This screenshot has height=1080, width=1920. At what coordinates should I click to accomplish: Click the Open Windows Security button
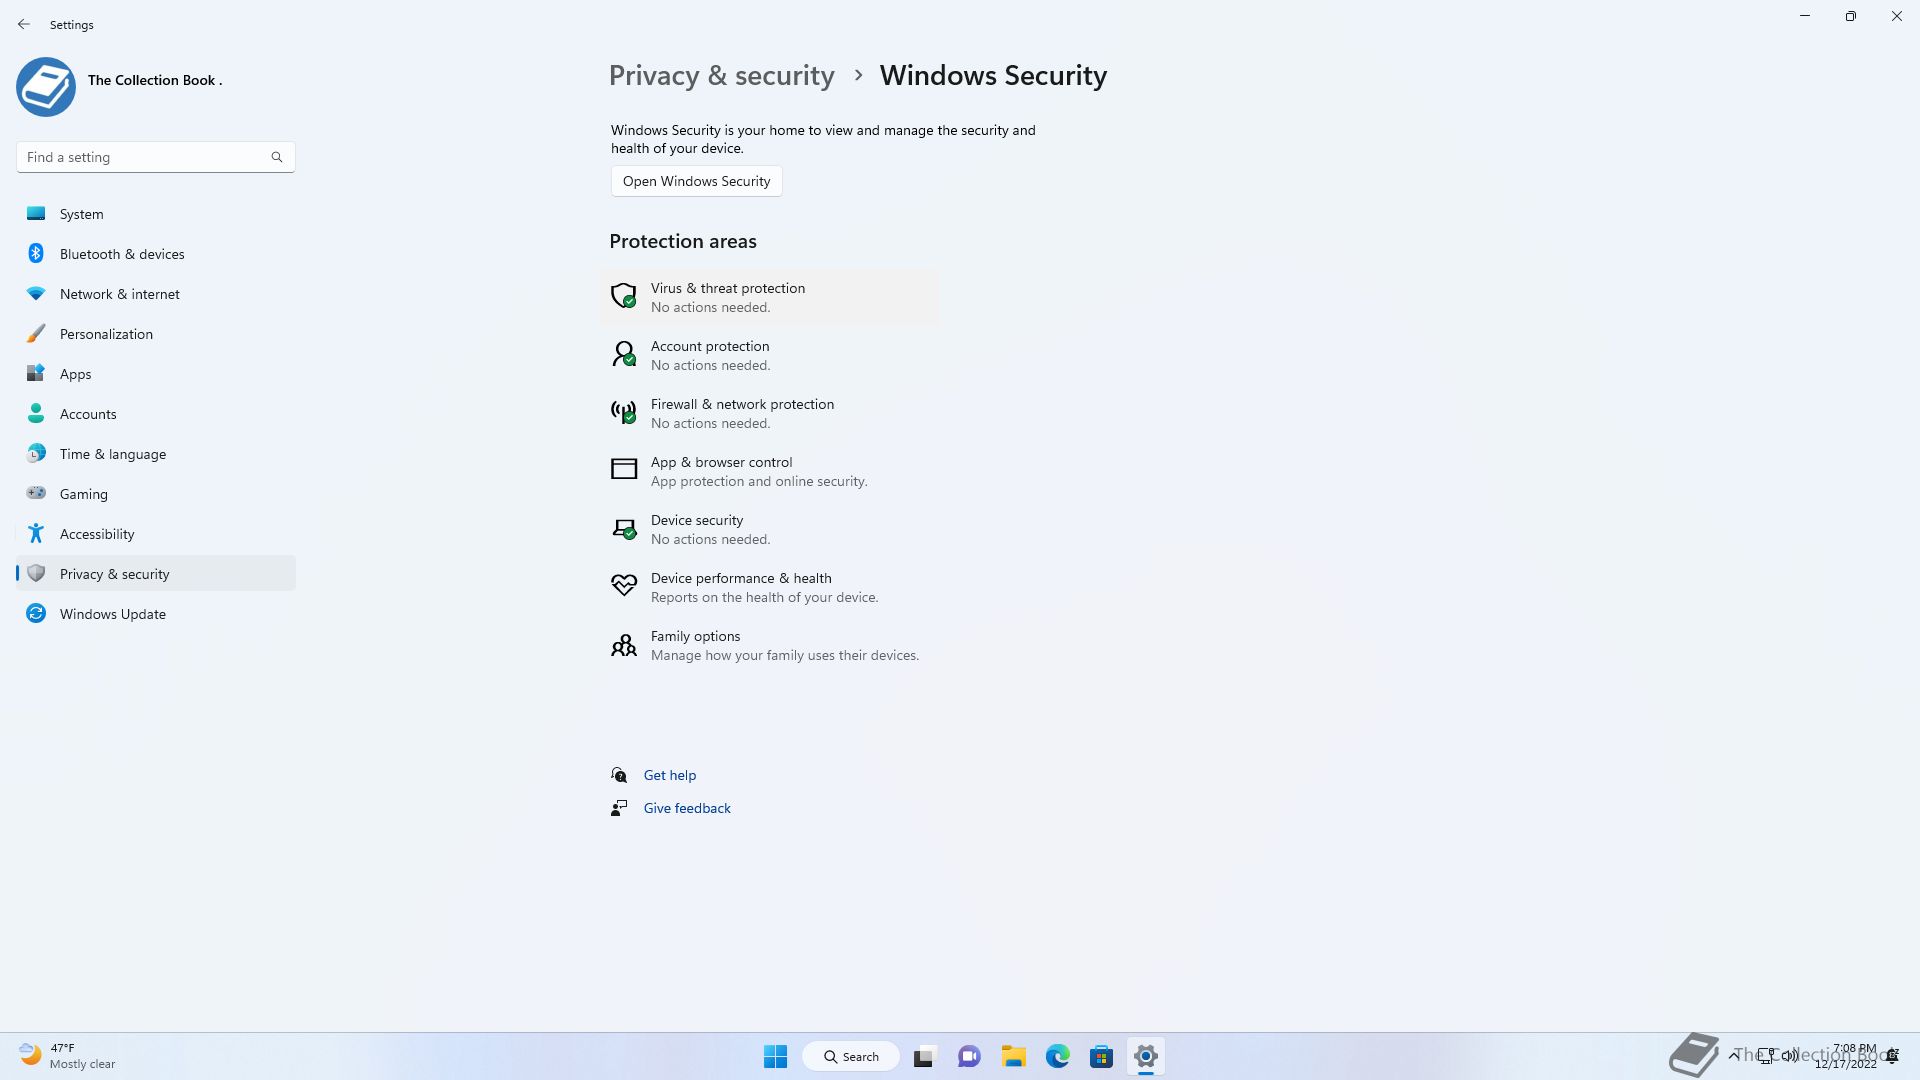click(x=696, y=181)
